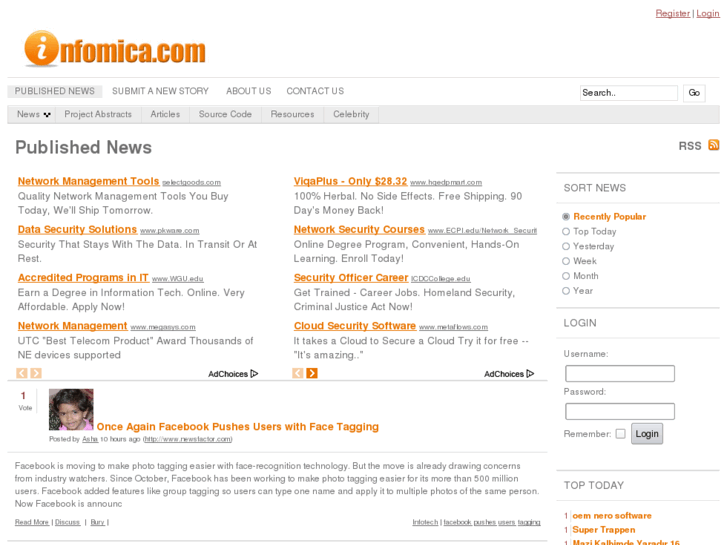Open Security Officer Career ad
The width and height of the screenshot is (727, 545).
click(351, 278)
